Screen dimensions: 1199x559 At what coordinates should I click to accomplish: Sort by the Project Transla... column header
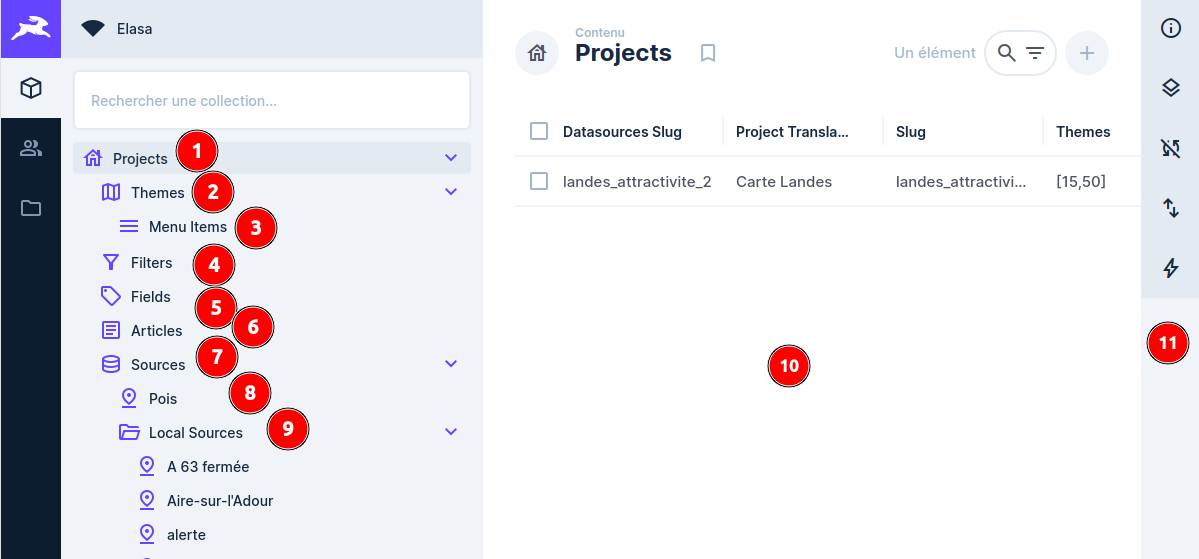click(792, 132)
